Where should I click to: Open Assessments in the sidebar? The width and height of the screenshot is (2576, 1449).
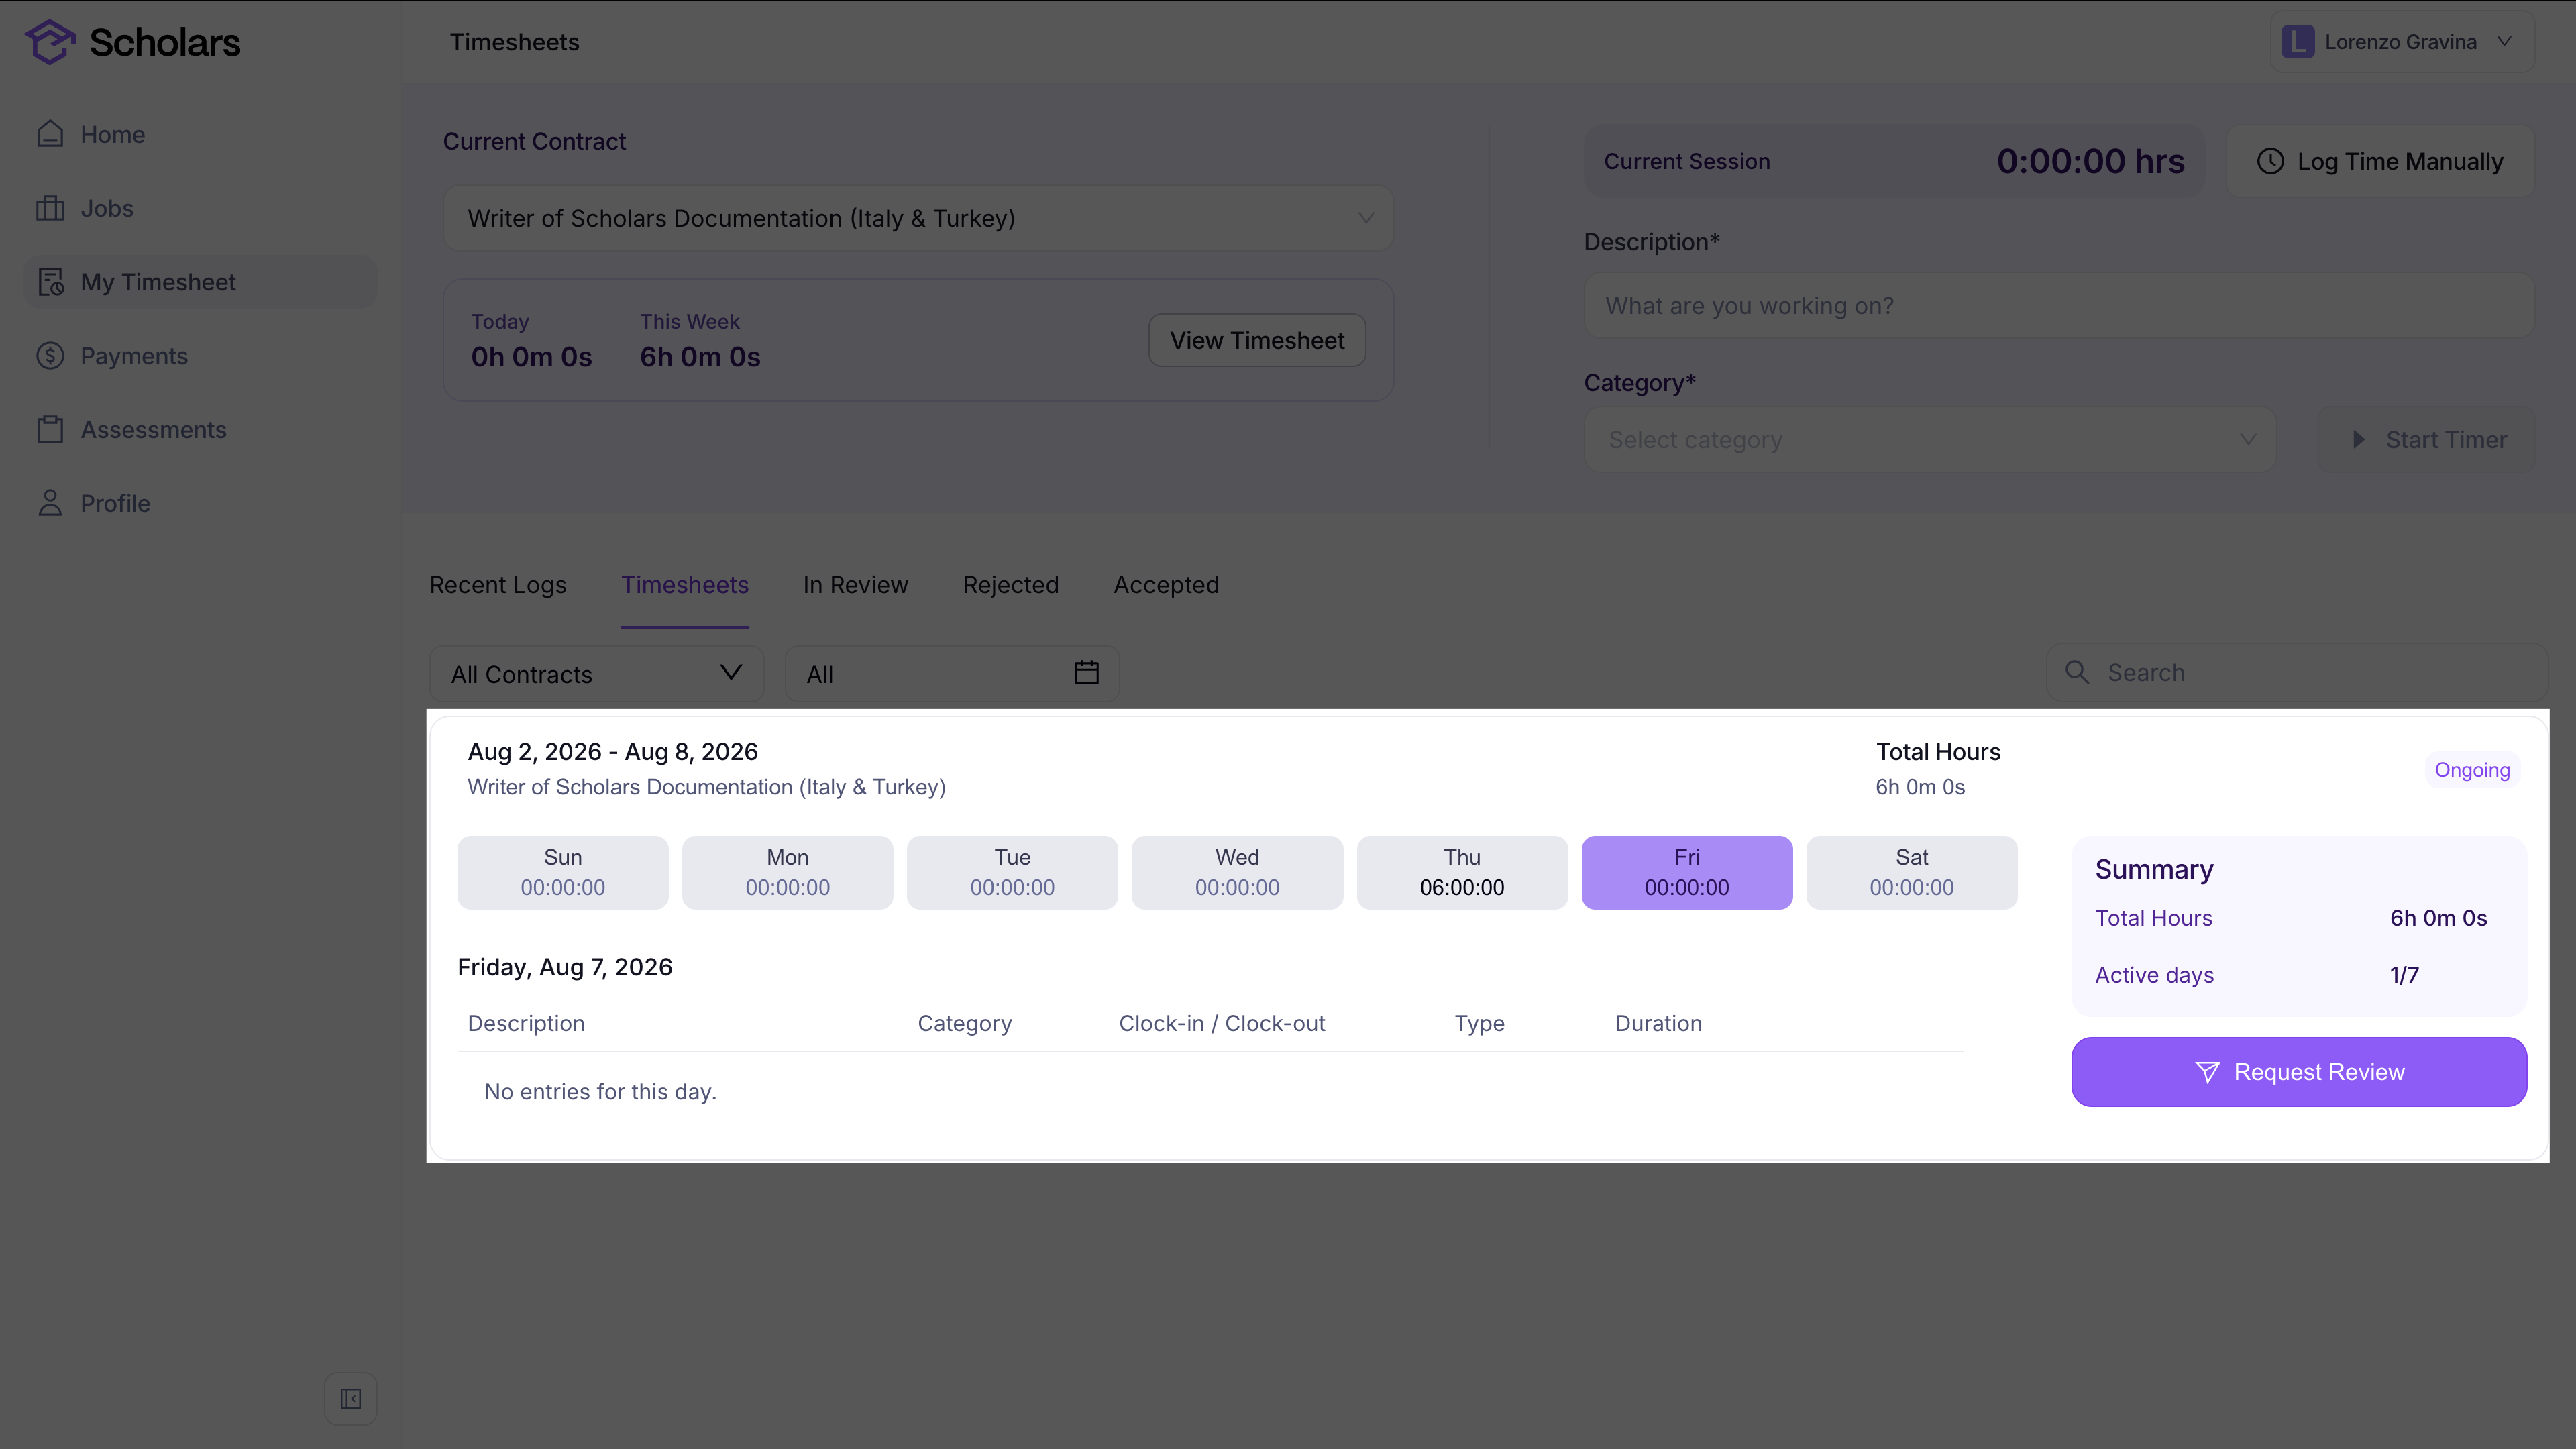coord(200,430)
